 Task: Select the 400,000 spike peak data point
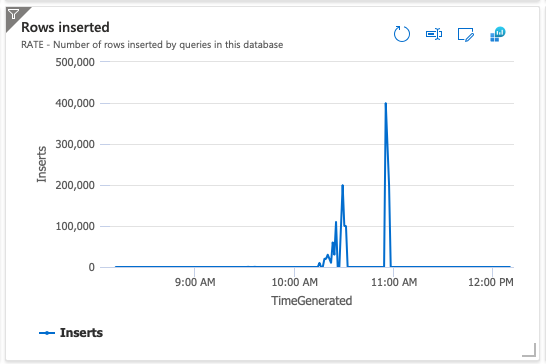coord(385,103)
